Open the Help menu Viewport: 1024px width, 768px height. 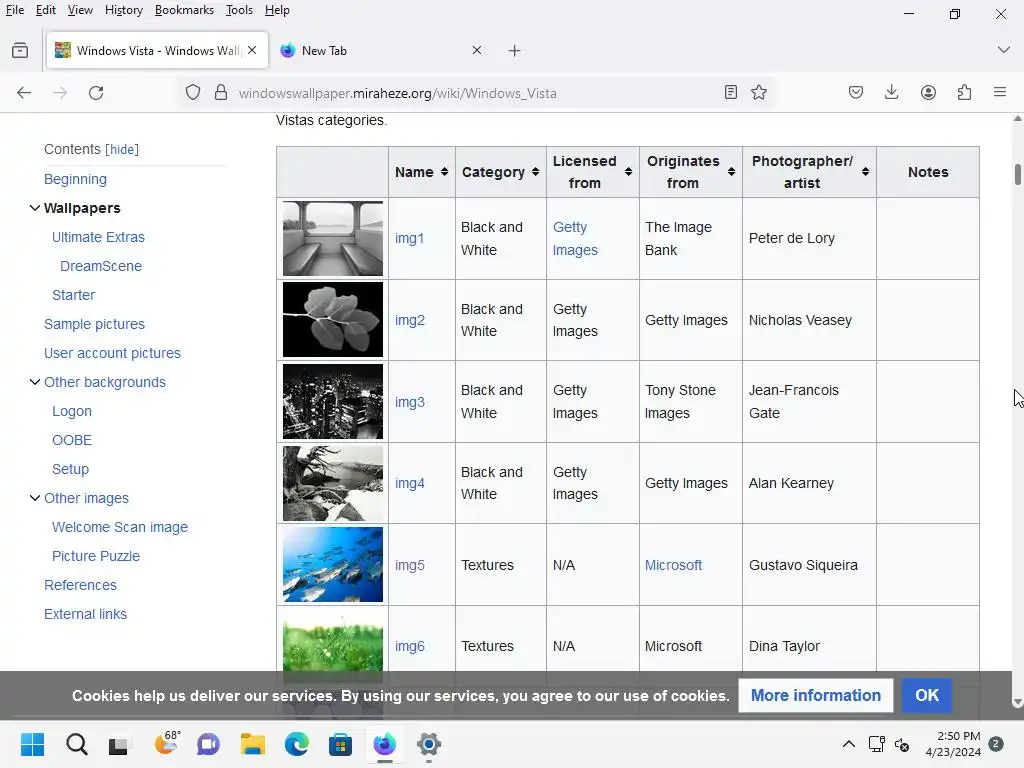[277, 10]
